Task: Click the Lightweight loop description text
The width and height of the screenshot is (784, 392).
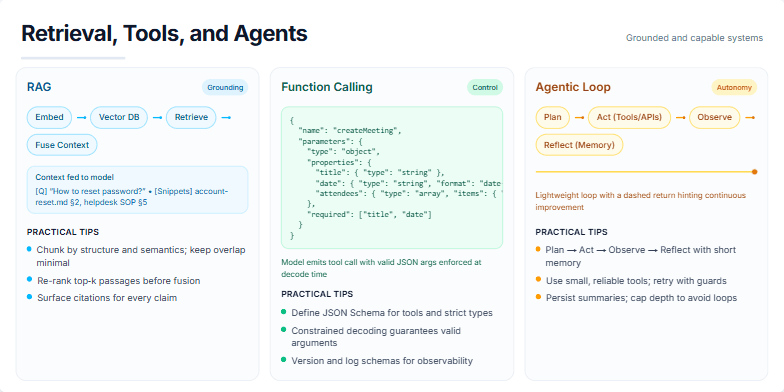Action: [640, 201]
